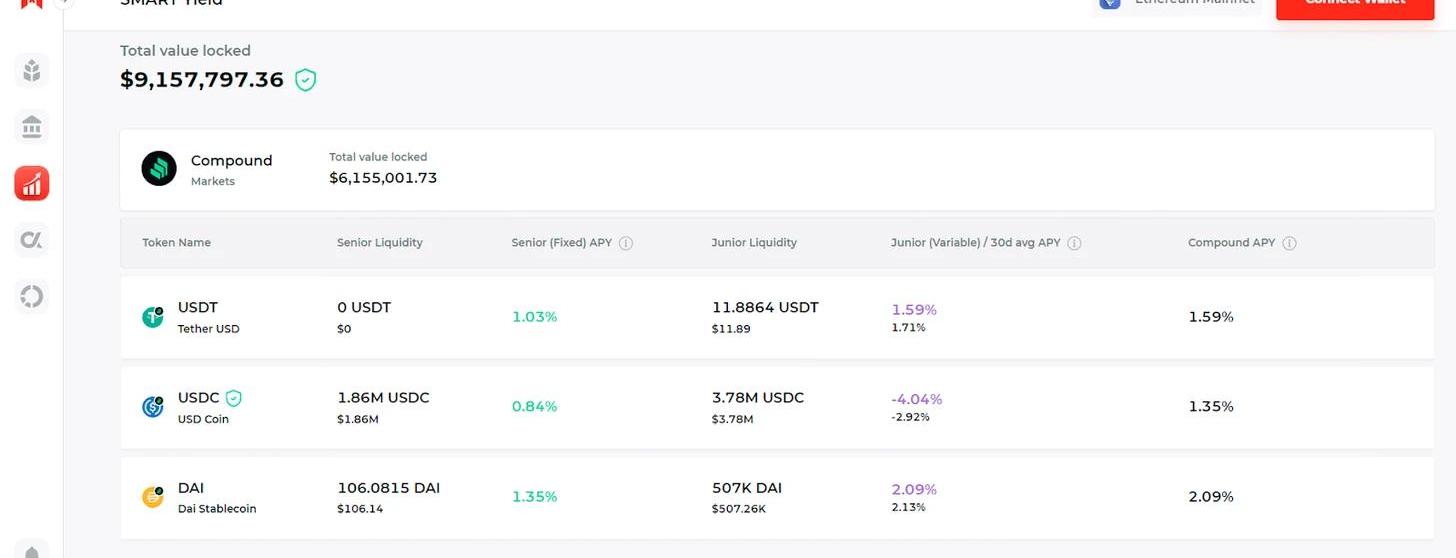Click the 0.84% senior APY value
1456x558 pixels.
click(x=534, y=407)
